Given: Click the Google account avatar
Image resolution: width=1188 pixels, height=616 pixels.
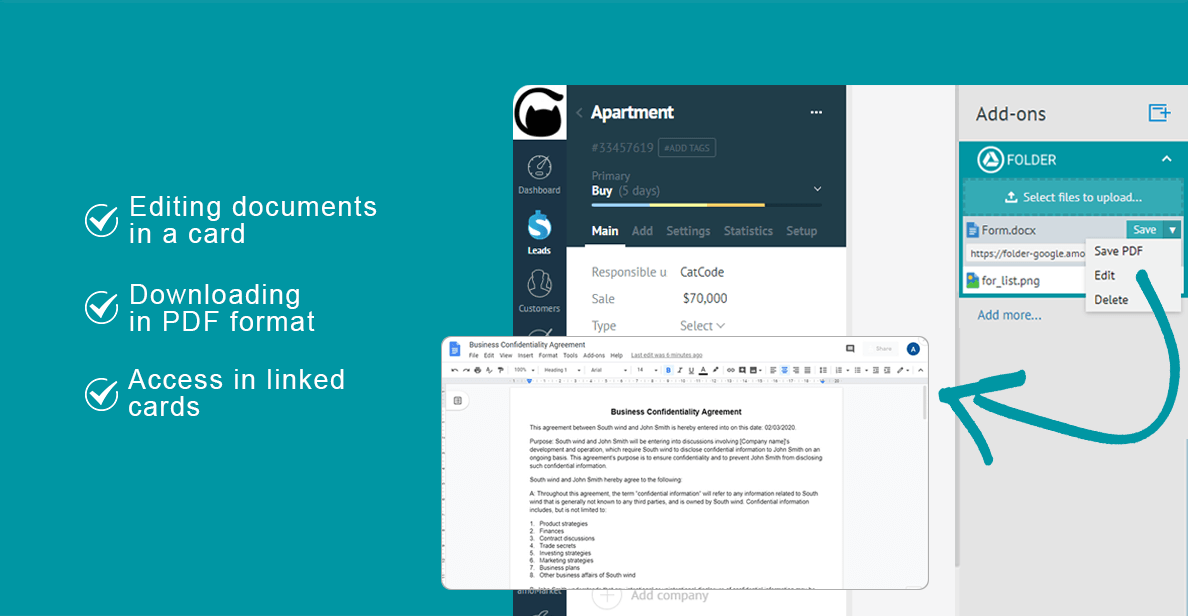Looking at the screenshot, I should point(912,349).
